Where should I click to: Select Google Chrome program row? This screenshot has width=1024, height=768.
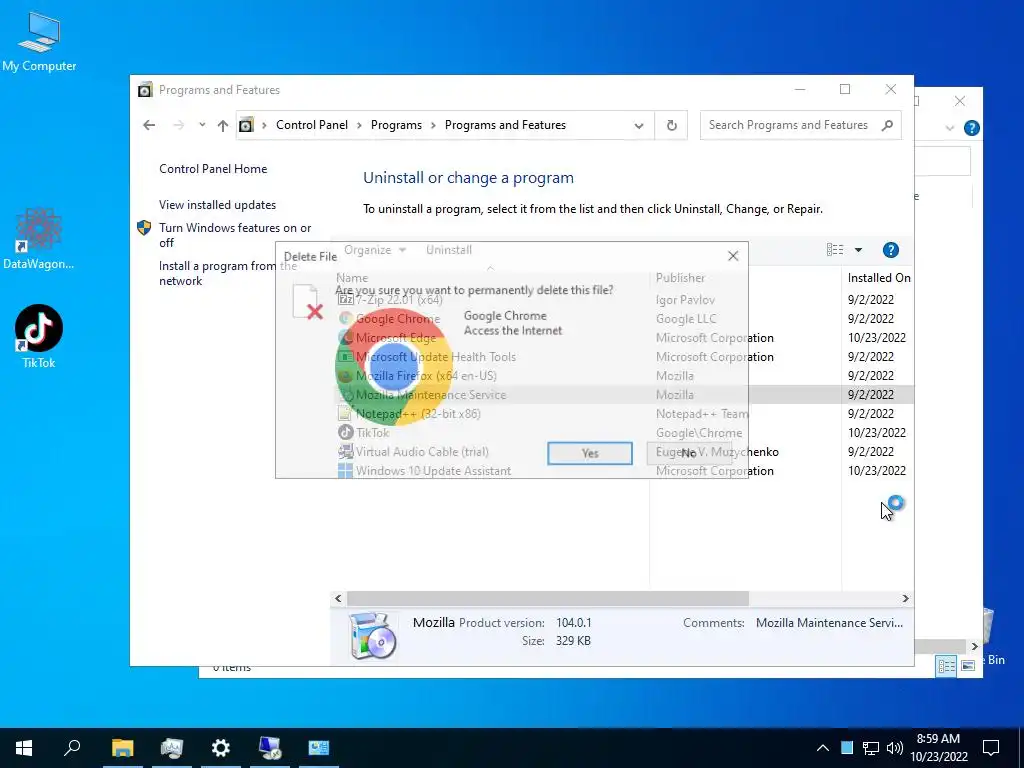point(624,319)
